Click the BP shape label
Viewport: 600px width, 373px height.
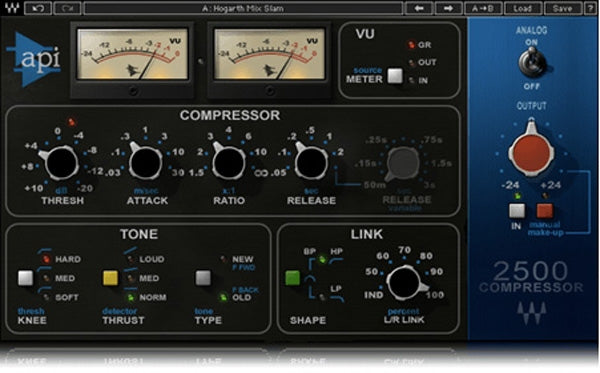point(310,251)
